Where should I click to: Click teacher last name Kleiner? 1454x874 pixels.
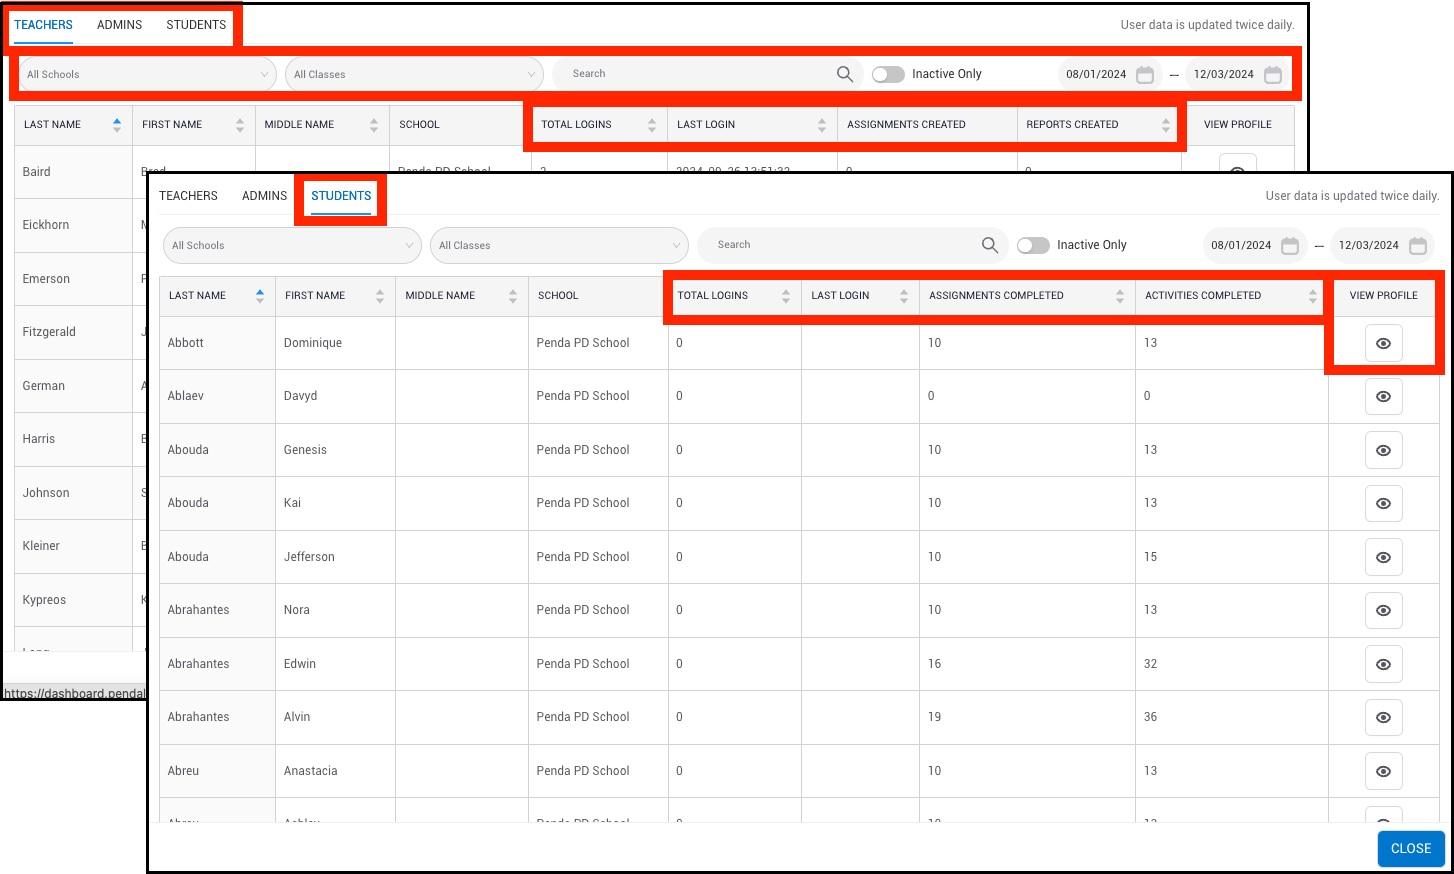coord(41,546)
